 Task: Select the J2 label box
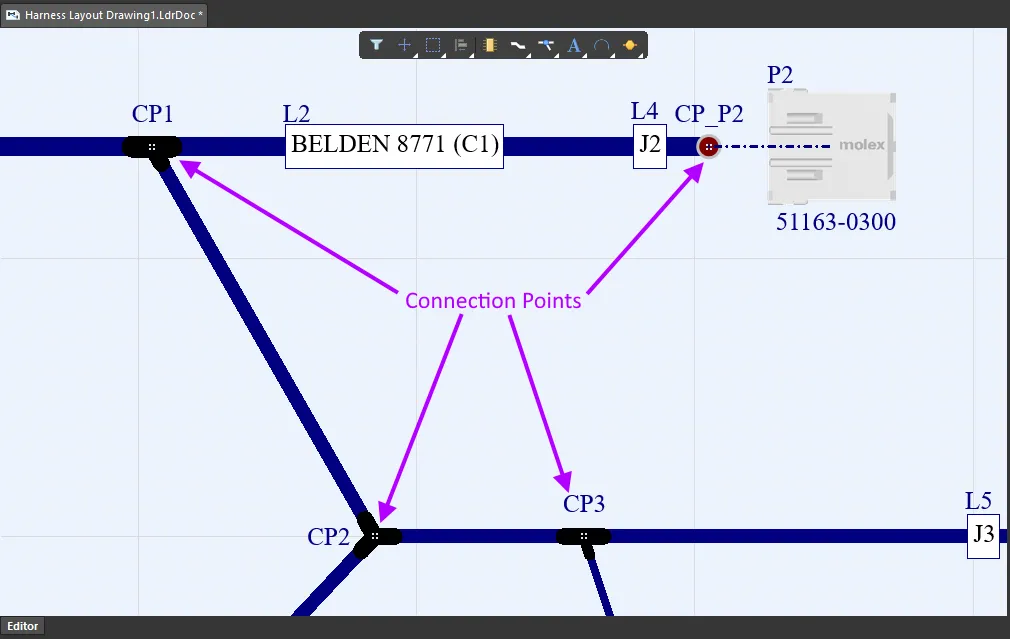pyautogui.click(x=649, y=146)
